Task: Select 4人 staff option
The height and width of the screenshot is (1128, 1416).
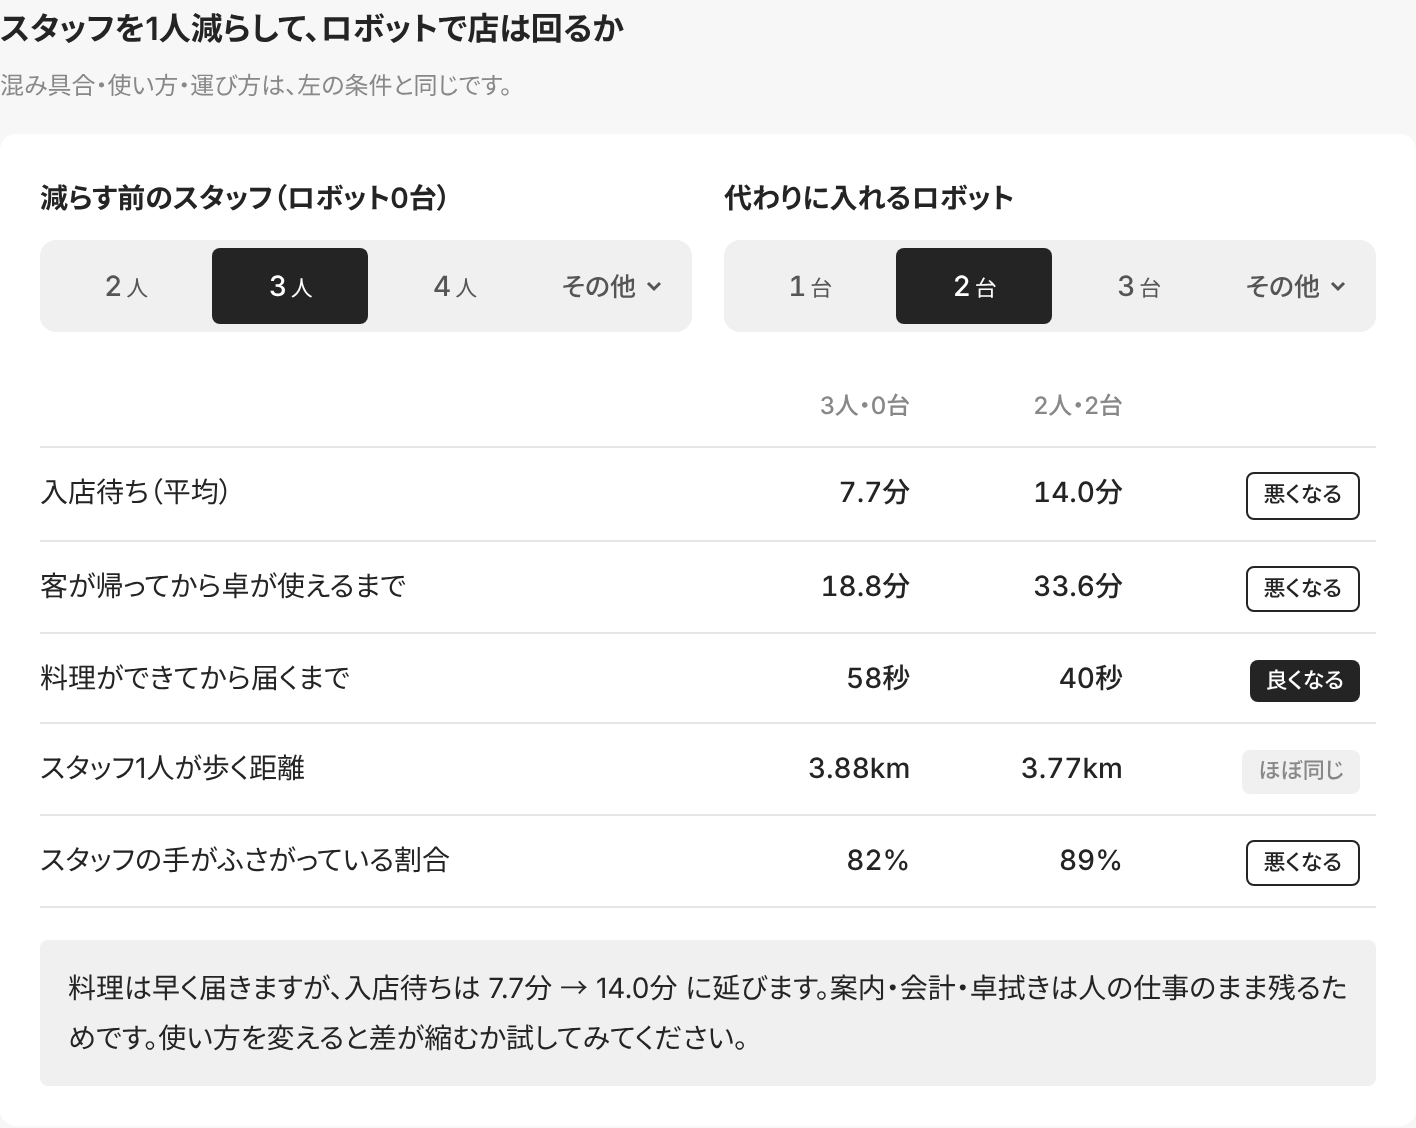Action: tap(454, 286)
